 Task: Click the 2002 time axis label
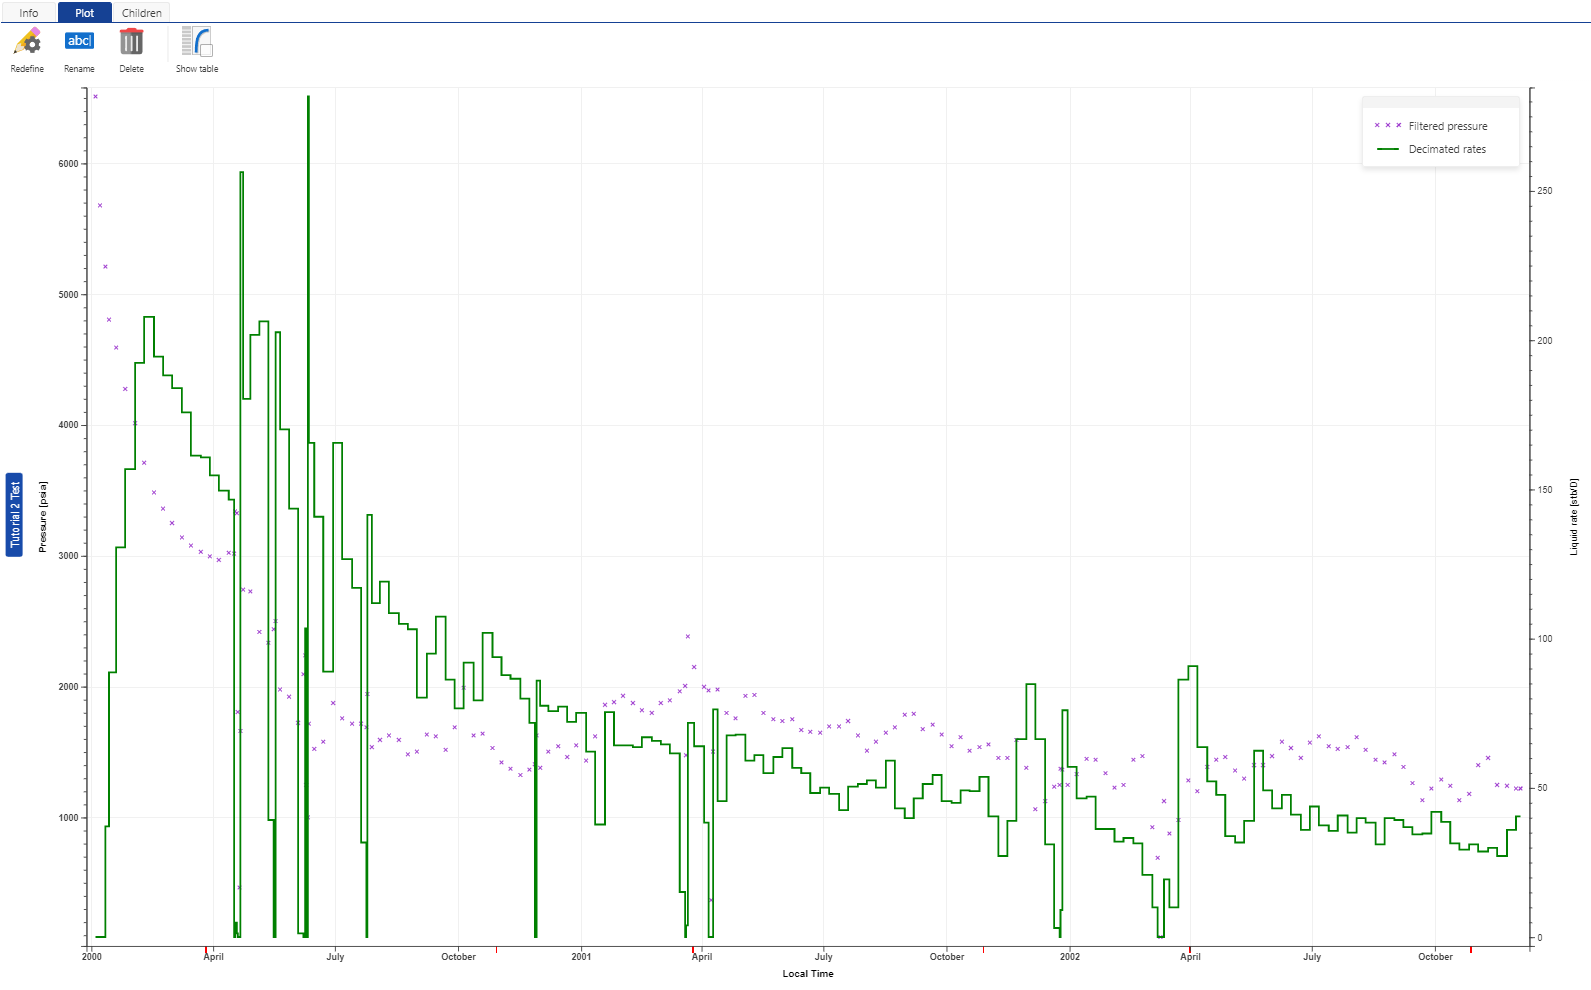(1070, 957)
